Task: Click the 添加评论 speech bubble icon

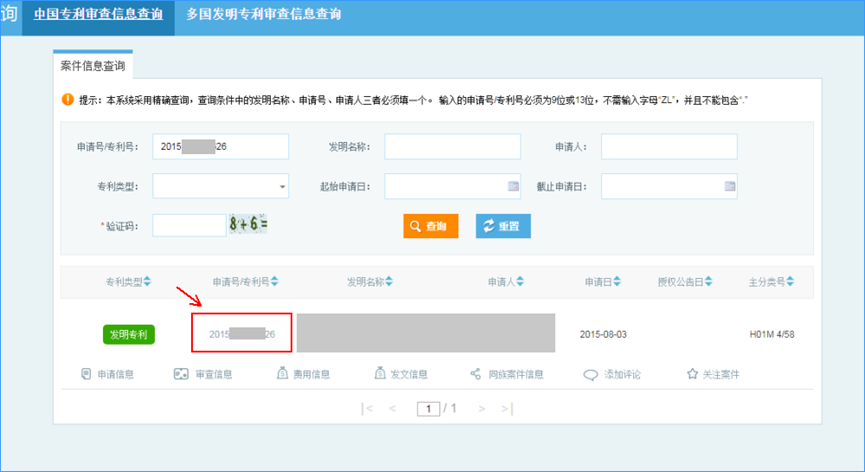Action: (x=590, y=375)
